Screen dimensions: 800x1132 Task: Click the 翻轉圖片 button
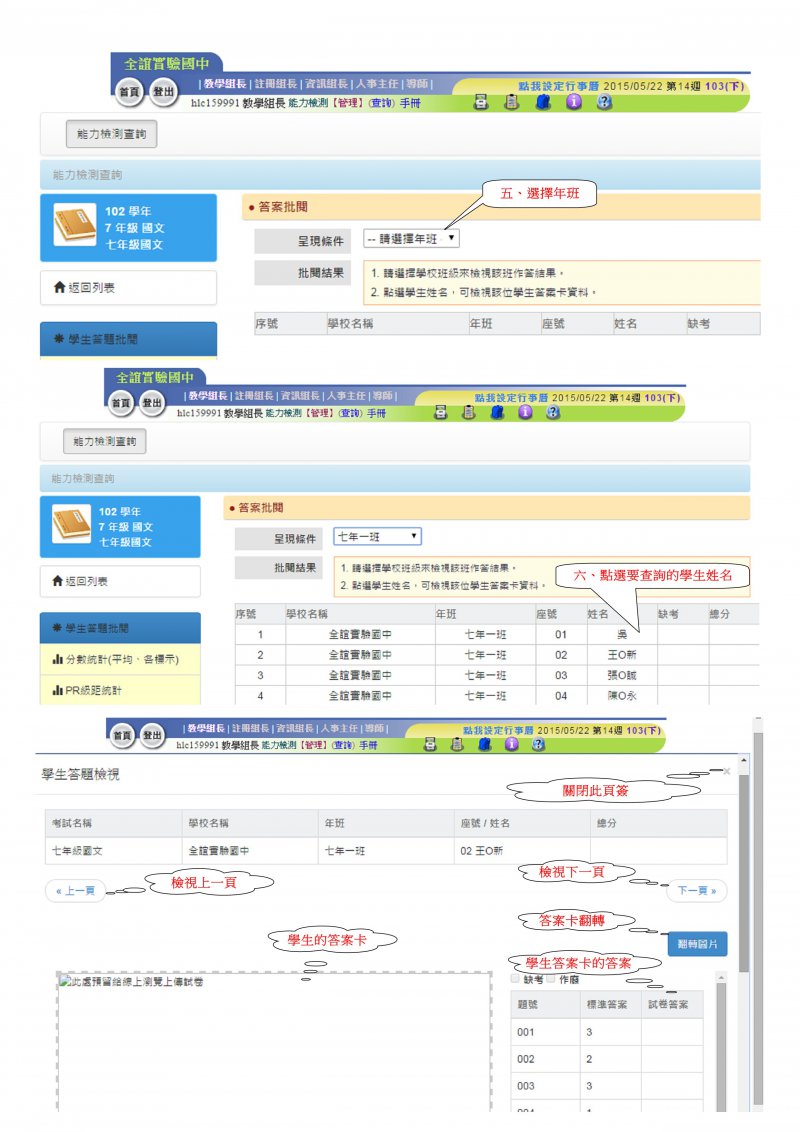click(697, 943)
